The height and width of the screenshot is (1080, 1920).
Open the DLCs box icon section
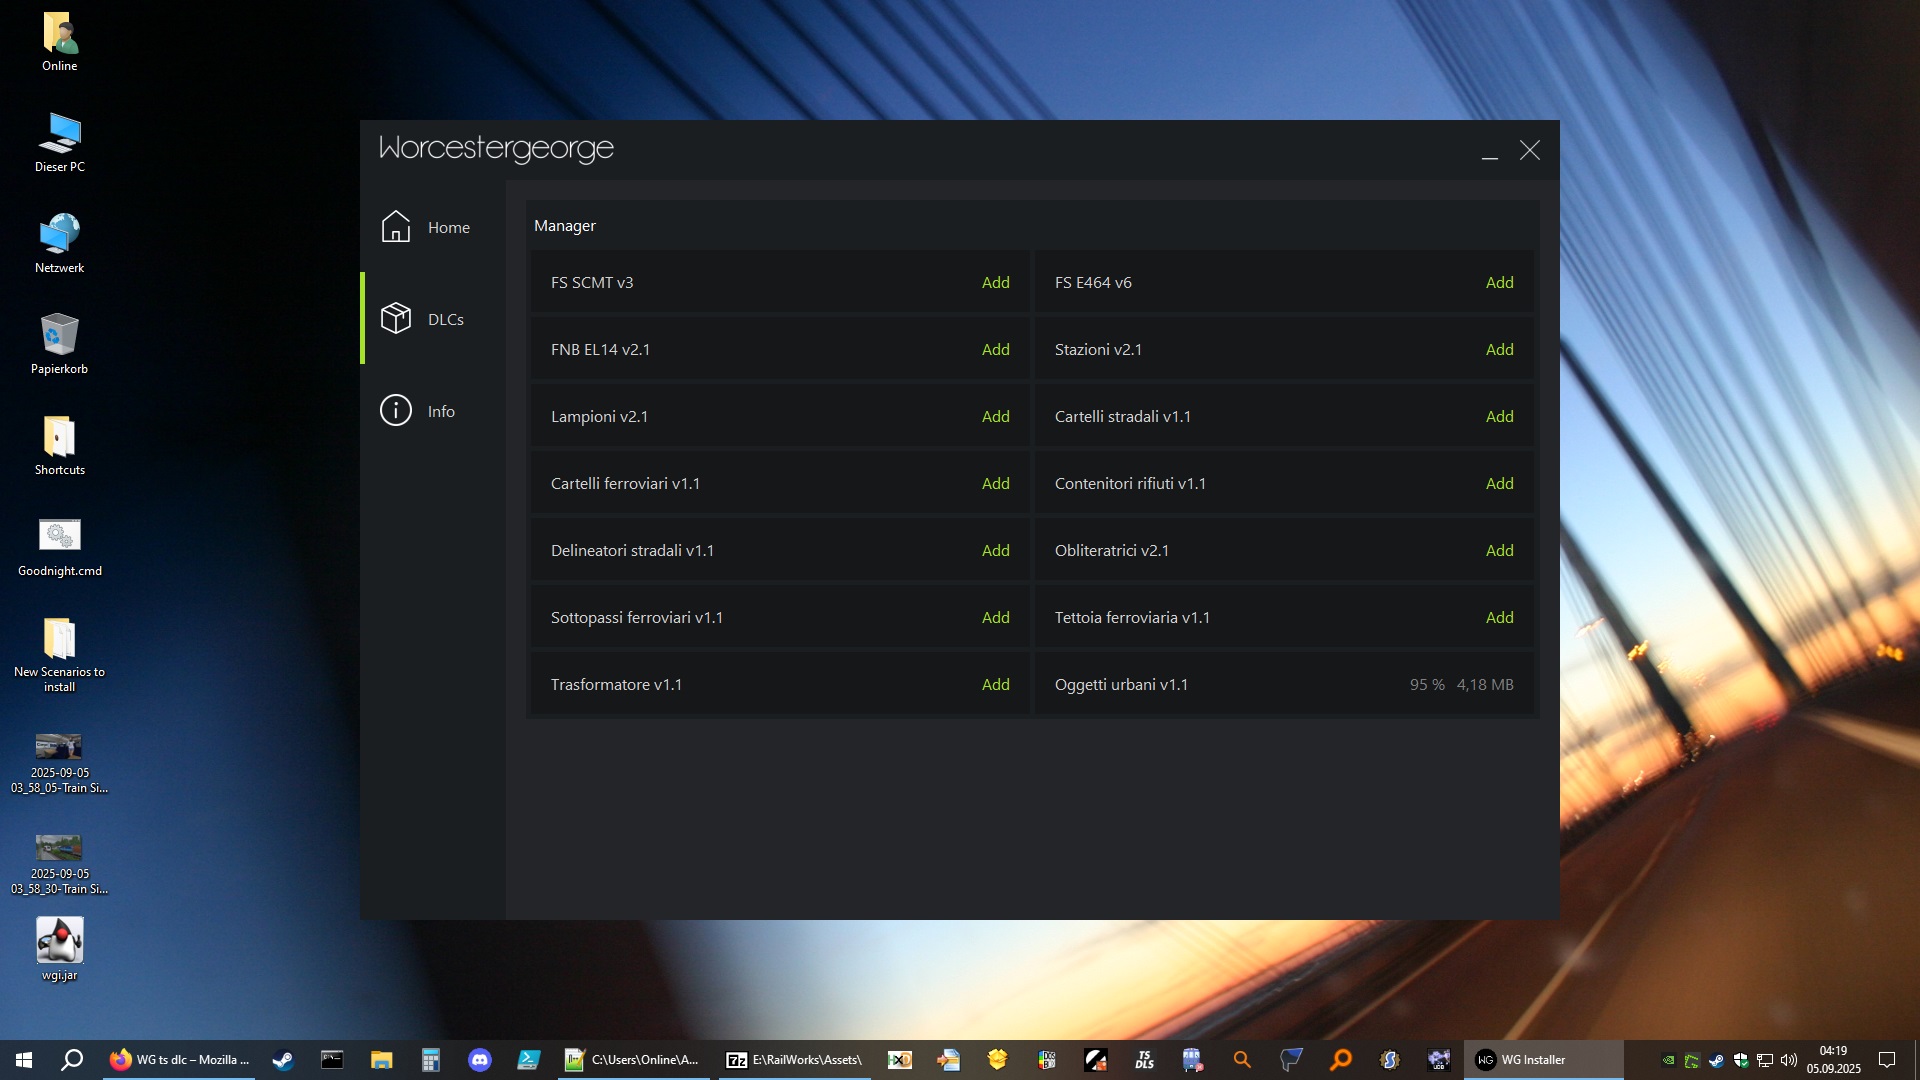point(396,319)
